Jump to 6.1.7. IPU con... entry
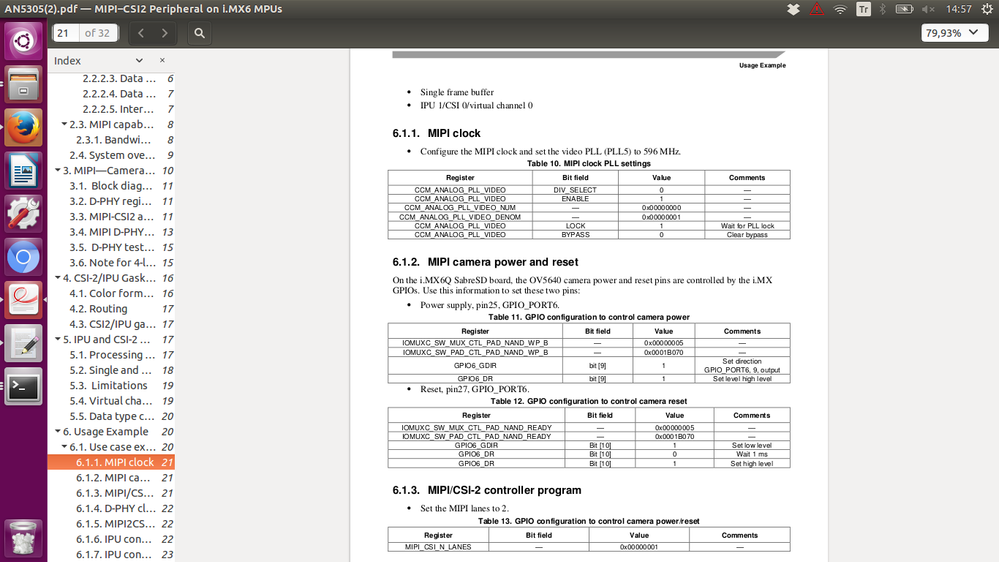This screenshot has height=562, width=999. click(x=111, y=554)
